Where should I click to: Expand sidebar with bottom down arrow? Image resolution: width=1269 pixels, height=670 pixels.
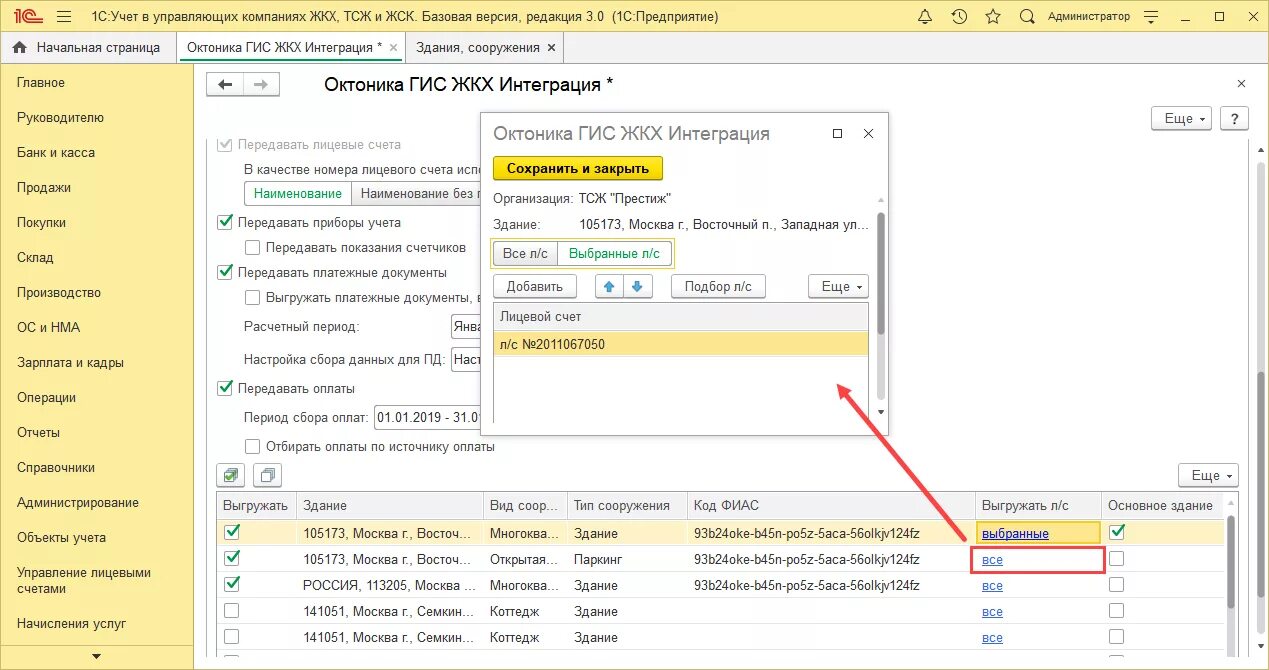[97, 656]
